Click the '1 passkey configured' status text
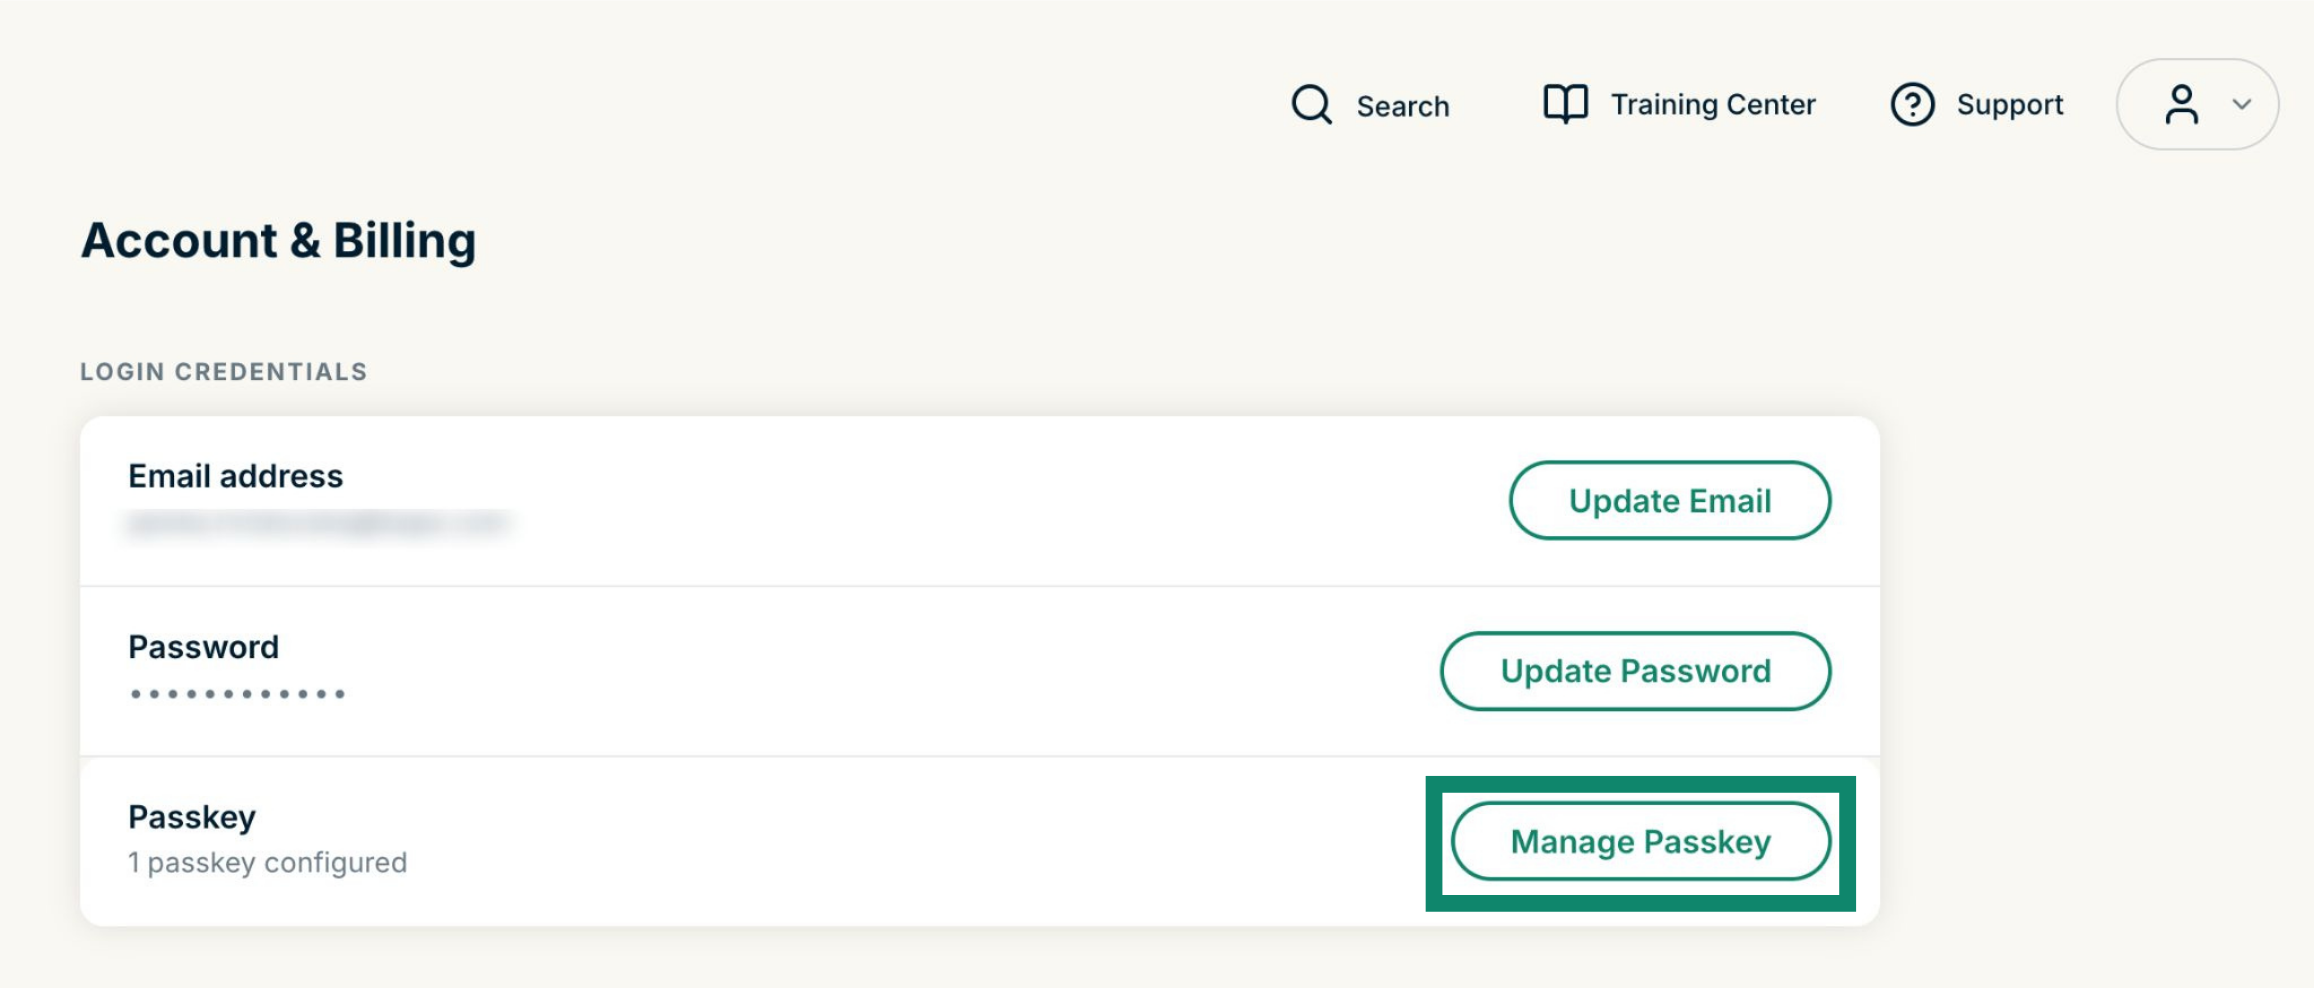Image resolution: width=2314 pixels, height=988 pixels. pos(267,862)
